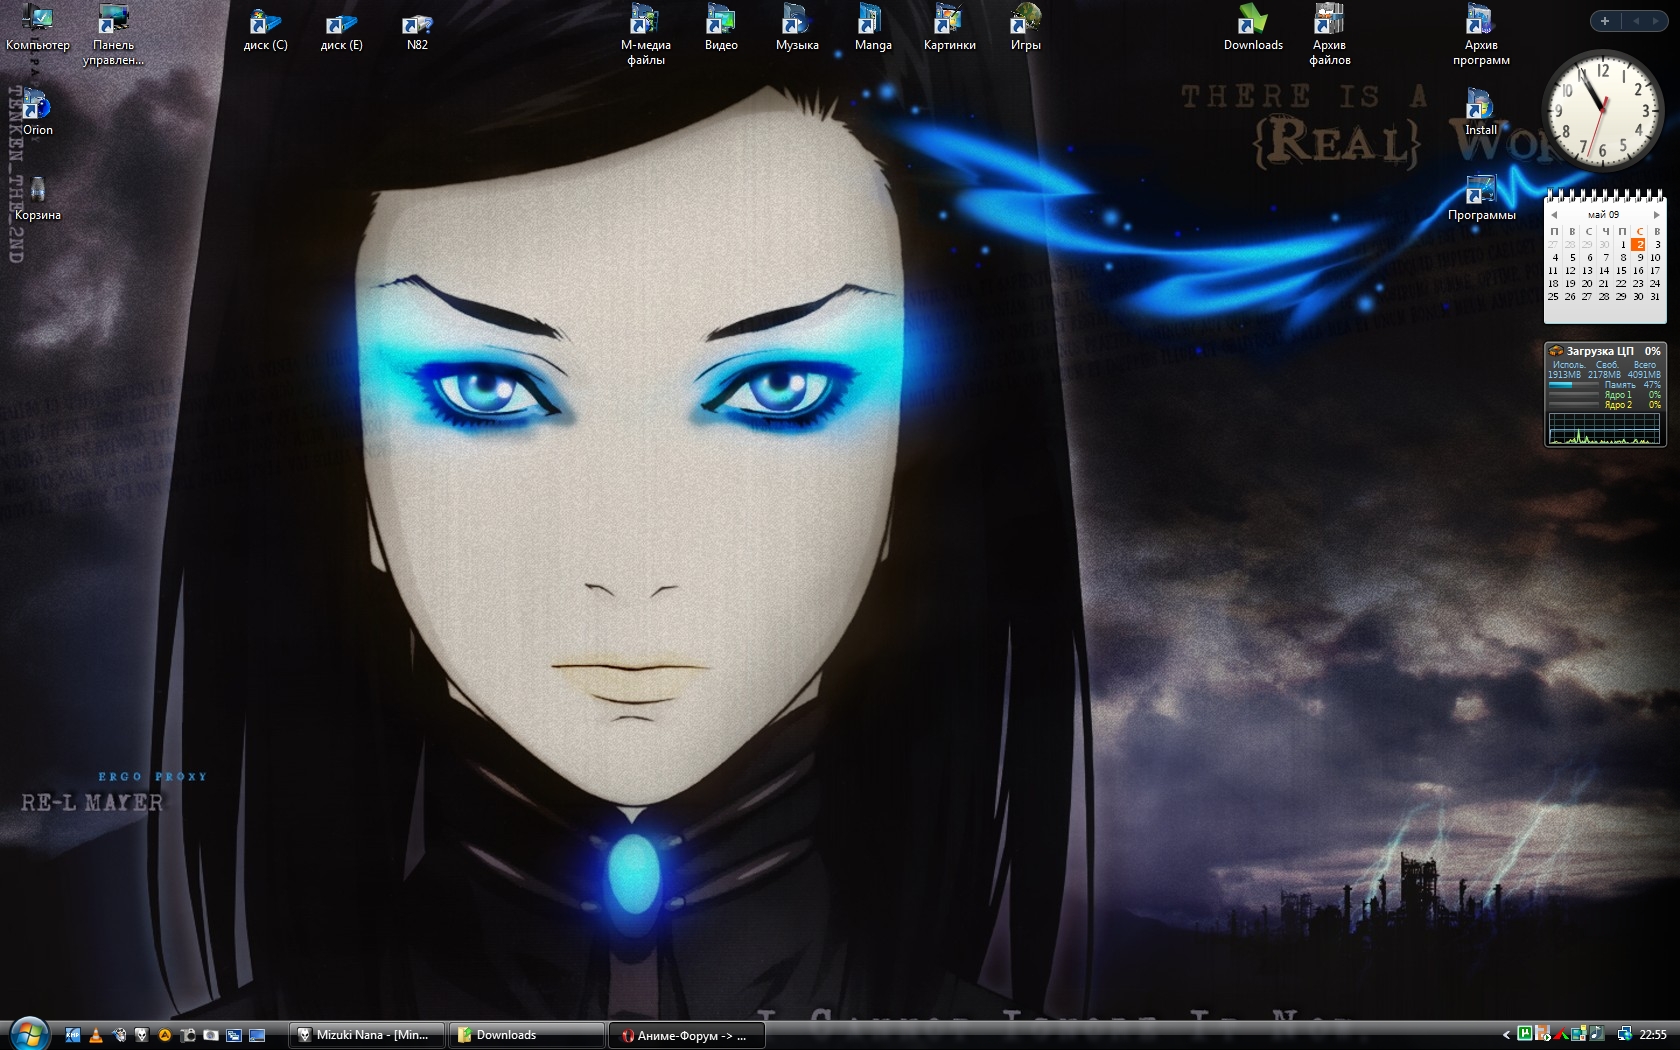Launch VLC from the quick launch bar
Image resolution: width=1680 pixels, height=1050 pixels.
(96, 1035)
